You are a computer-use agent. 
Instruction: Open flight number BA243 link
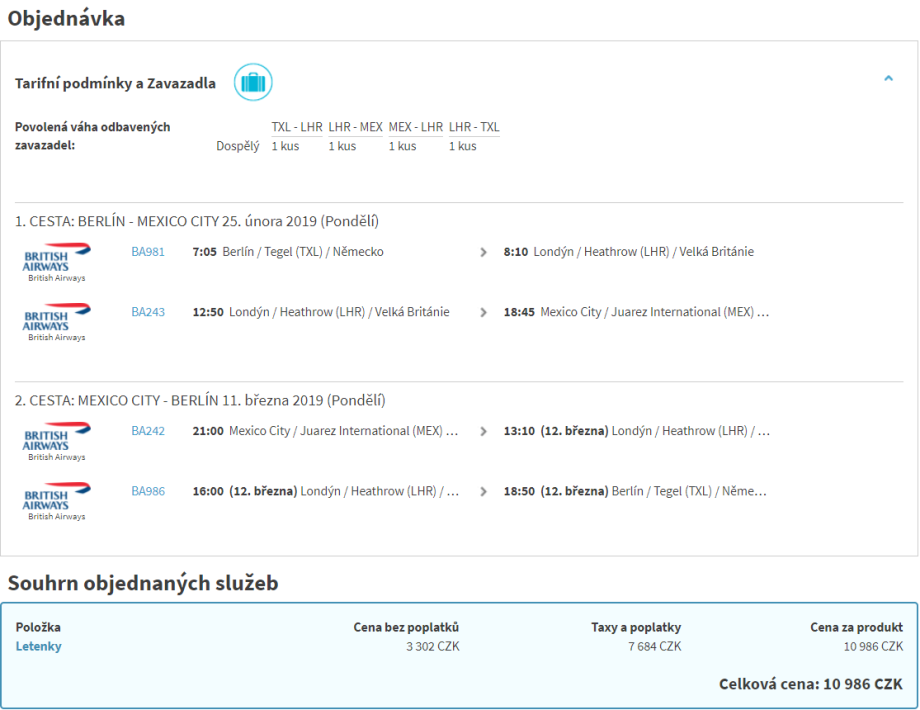(x=148, y=312)
